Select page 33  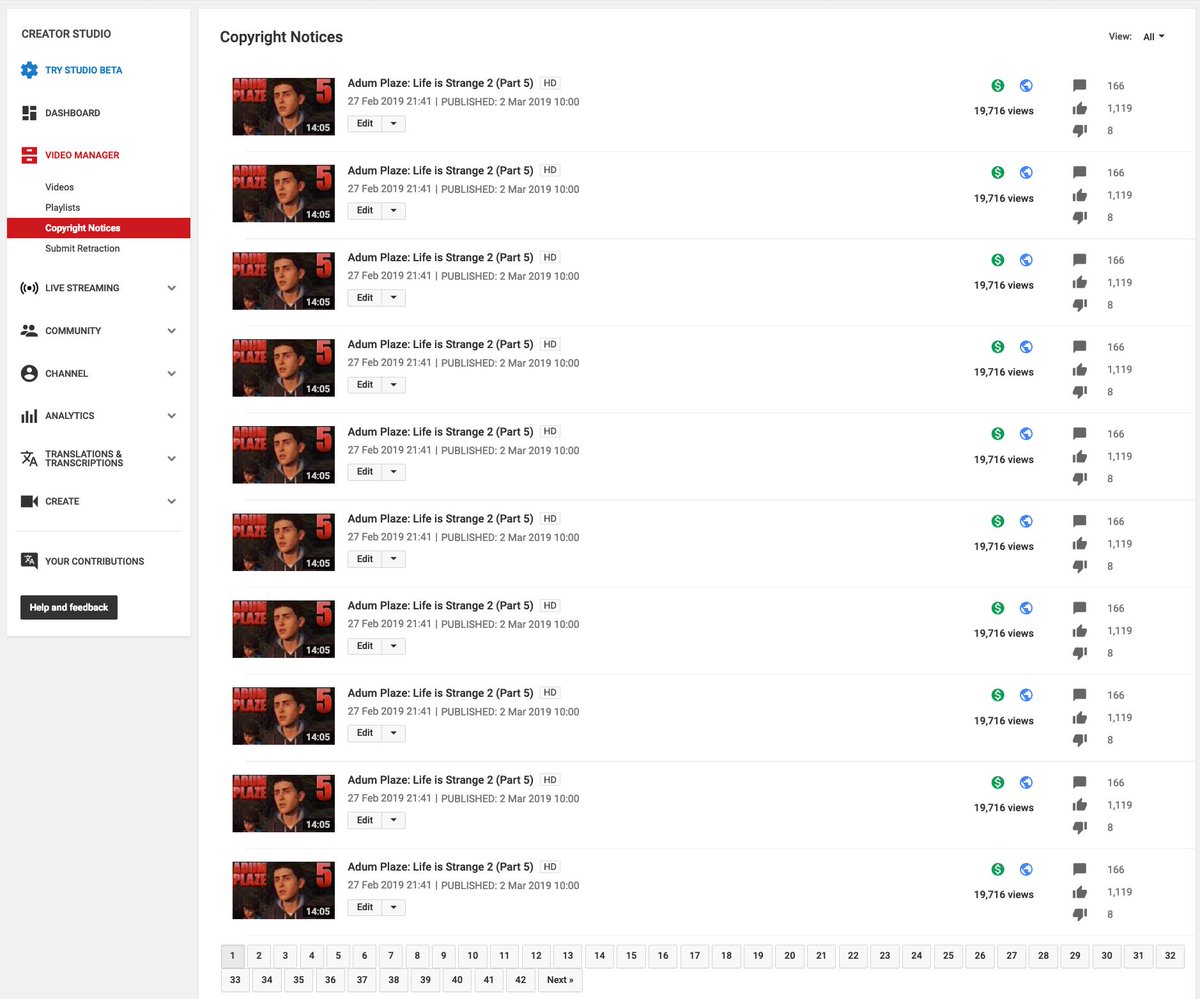click(235, 980)
